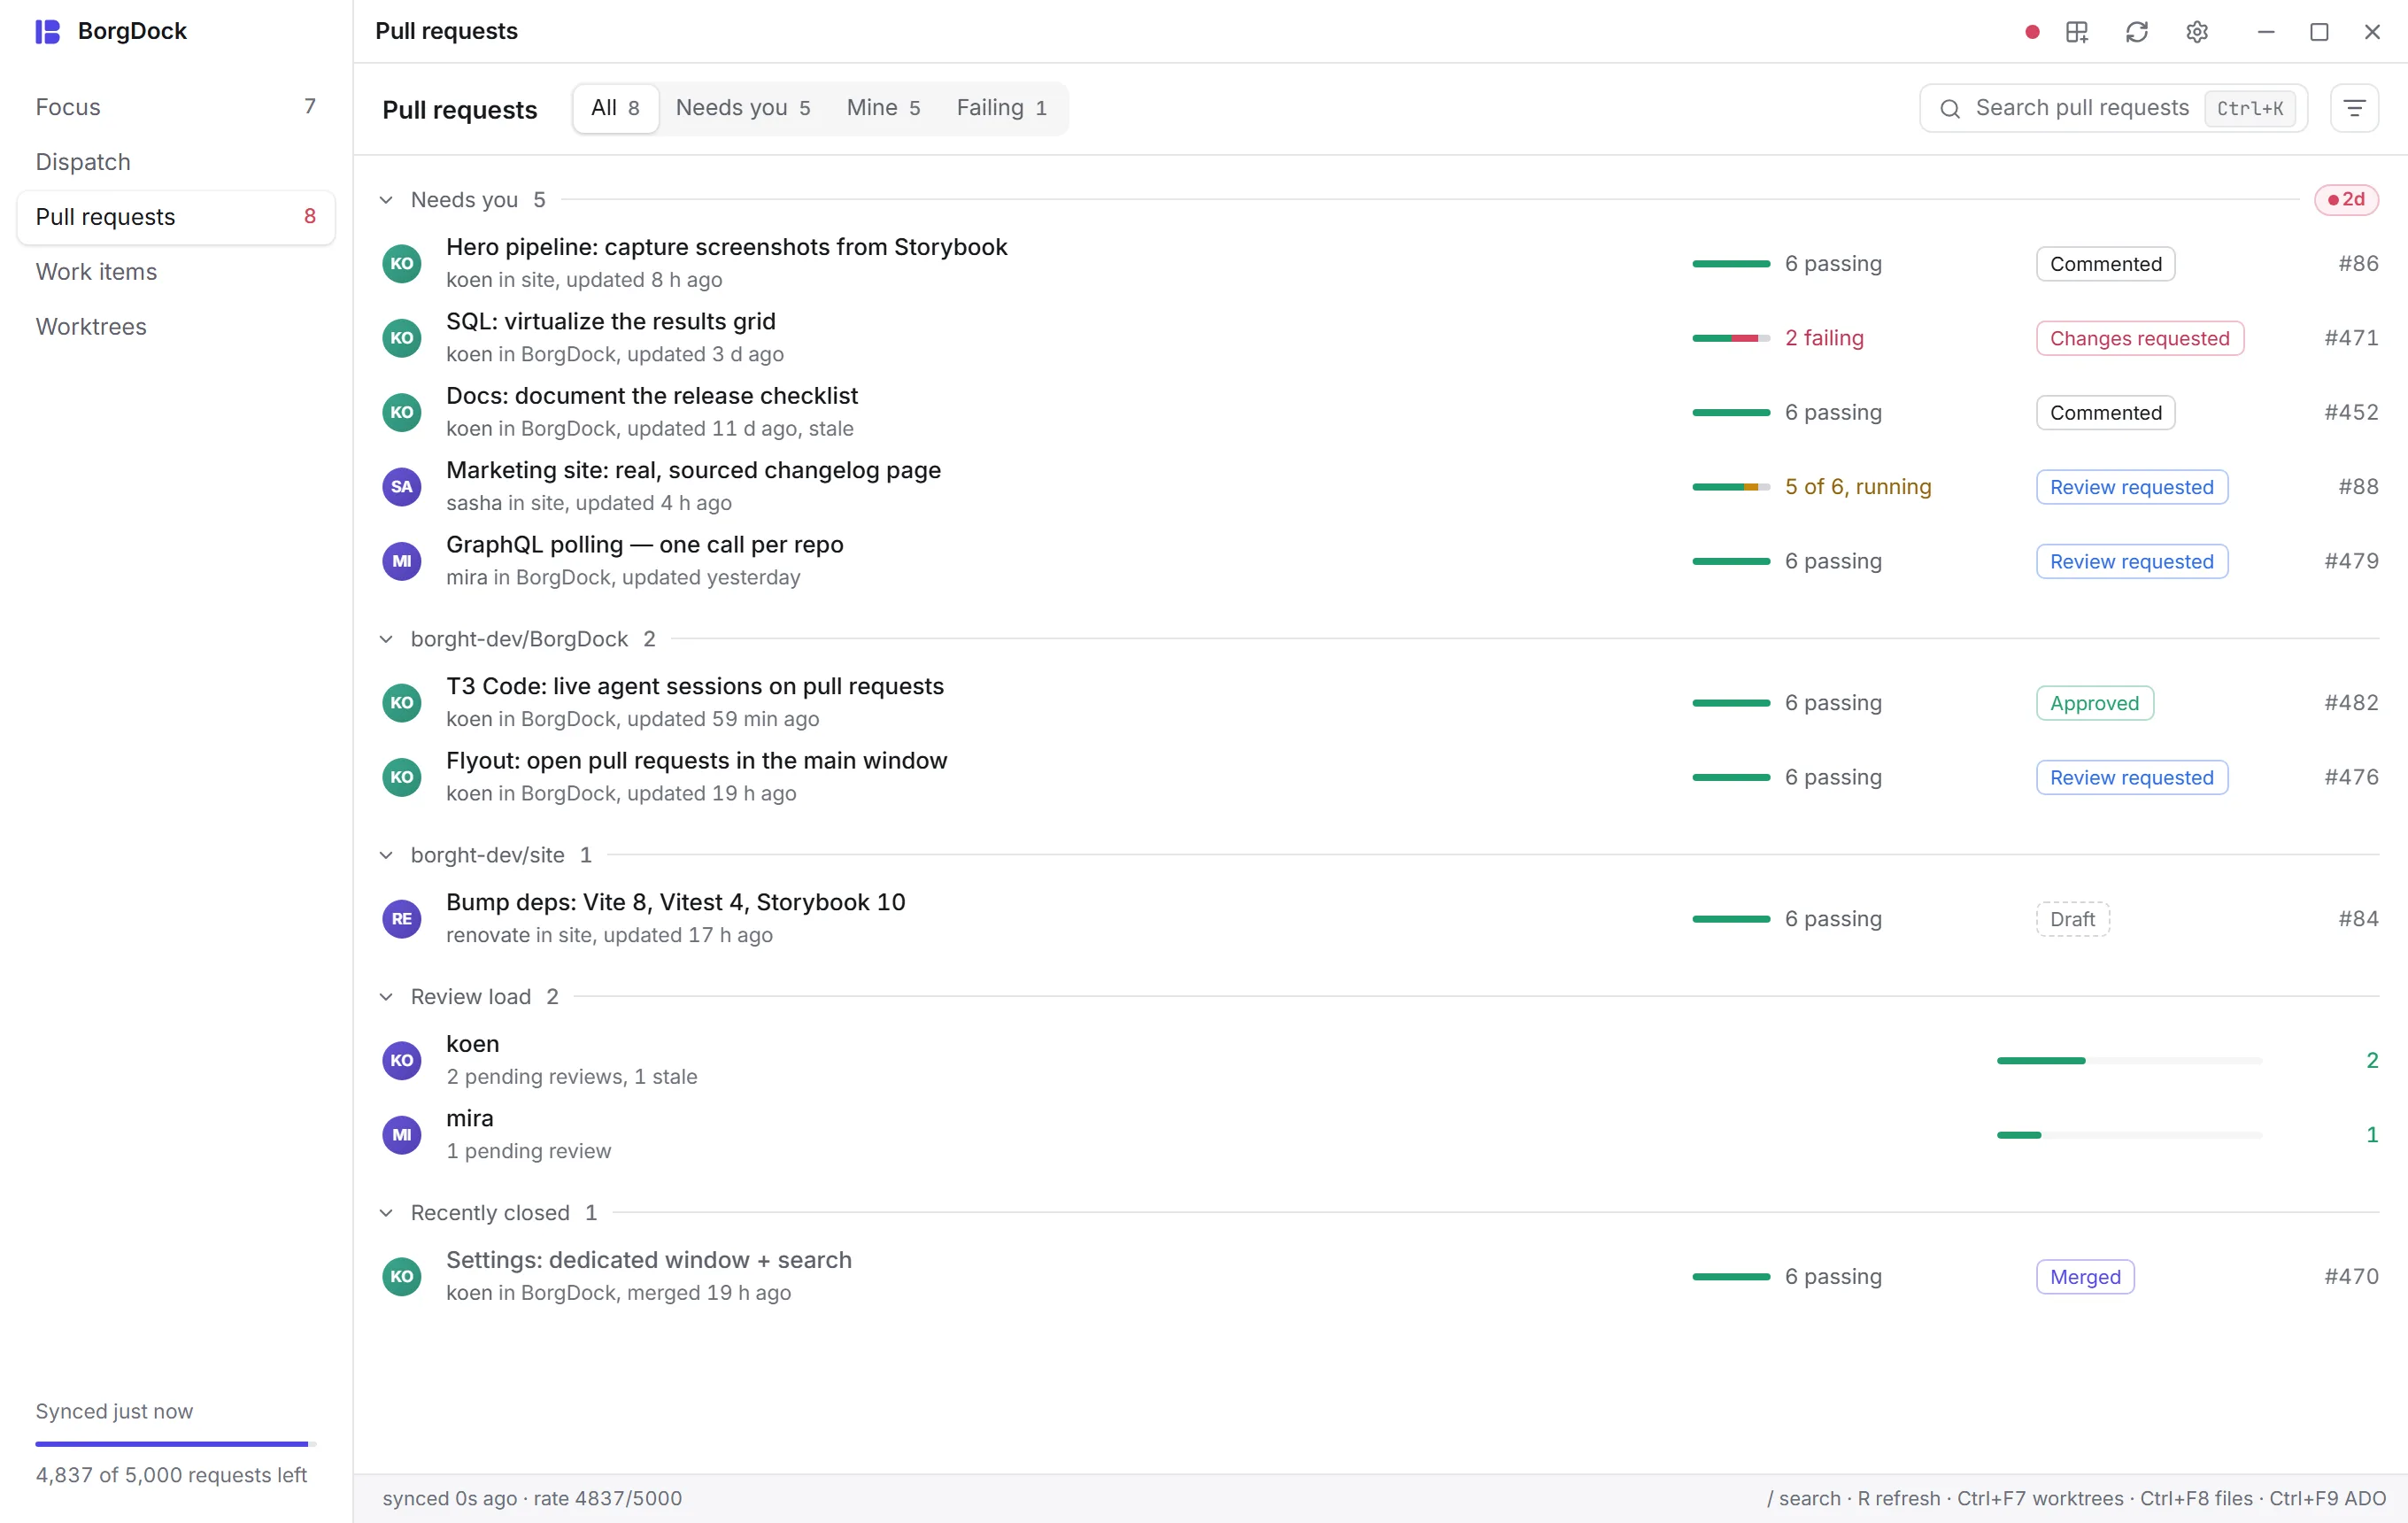Click the API rate limit progress bar
This screenshot has height=1523, width=2408.
tap(176, 1444)
